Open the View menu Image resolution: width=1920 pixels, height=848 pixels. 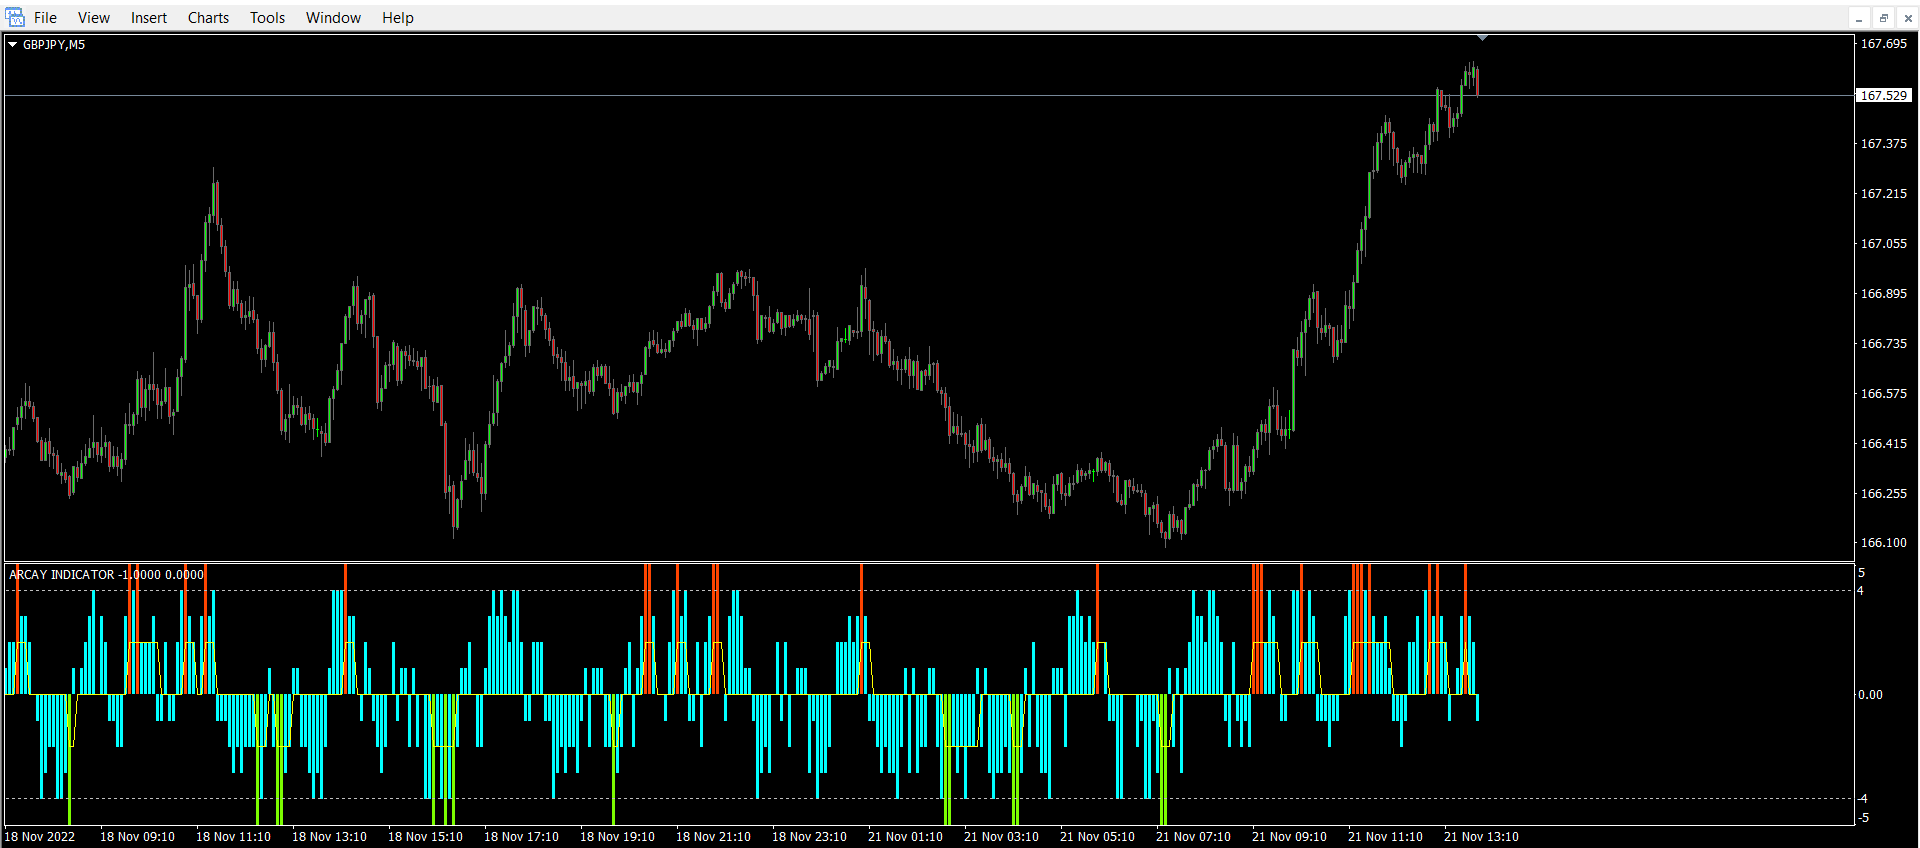[94, 18]
